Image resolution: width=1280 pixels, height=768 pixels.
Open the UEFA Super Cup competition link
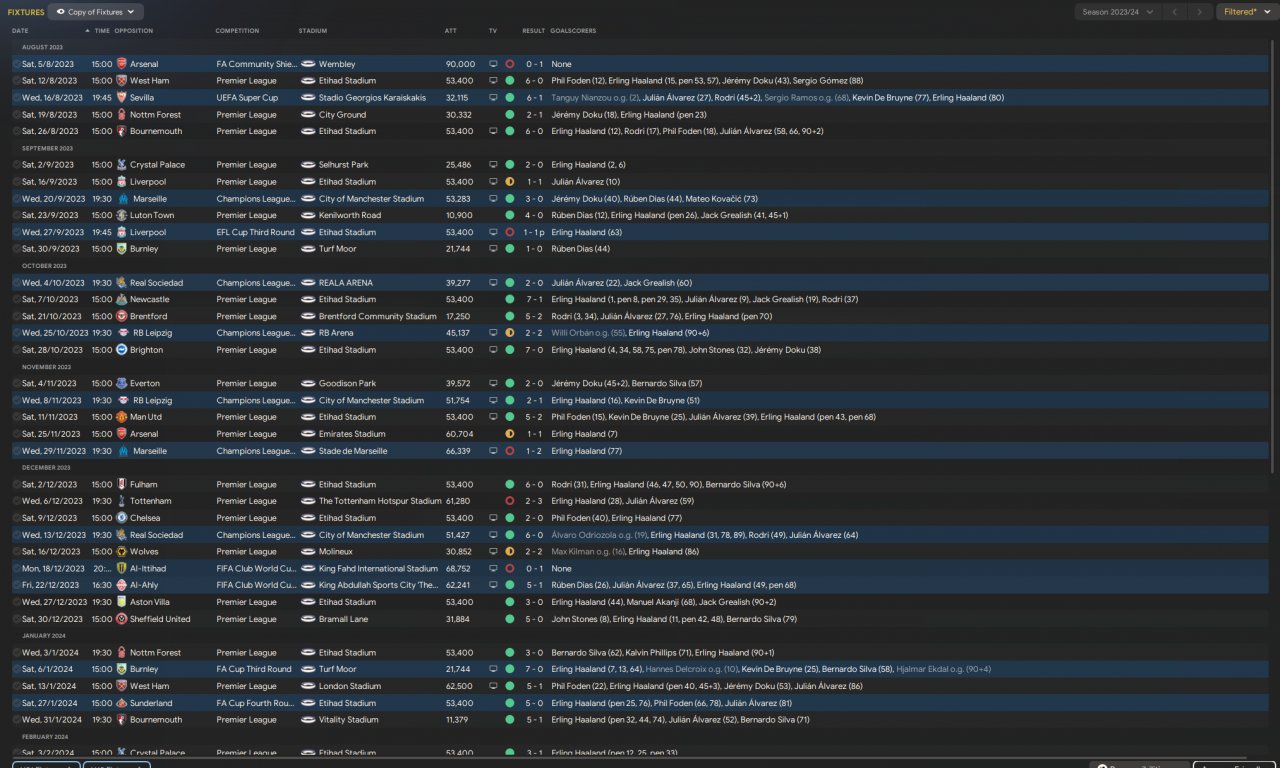(x=247, y=98)
